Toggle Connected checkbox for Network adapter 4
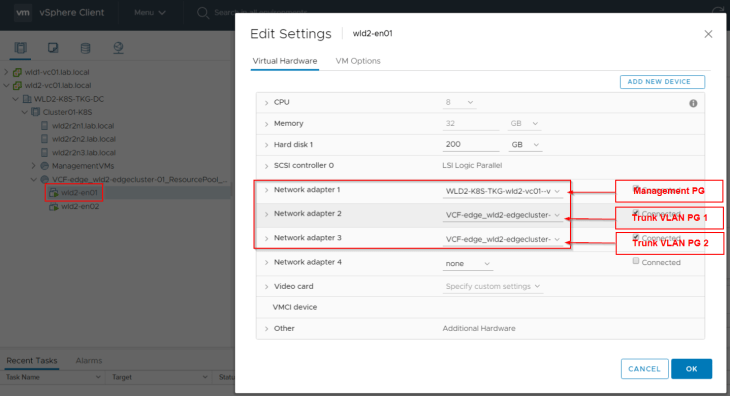The width and height of the screenshot is (730, 396). (635, 261)
